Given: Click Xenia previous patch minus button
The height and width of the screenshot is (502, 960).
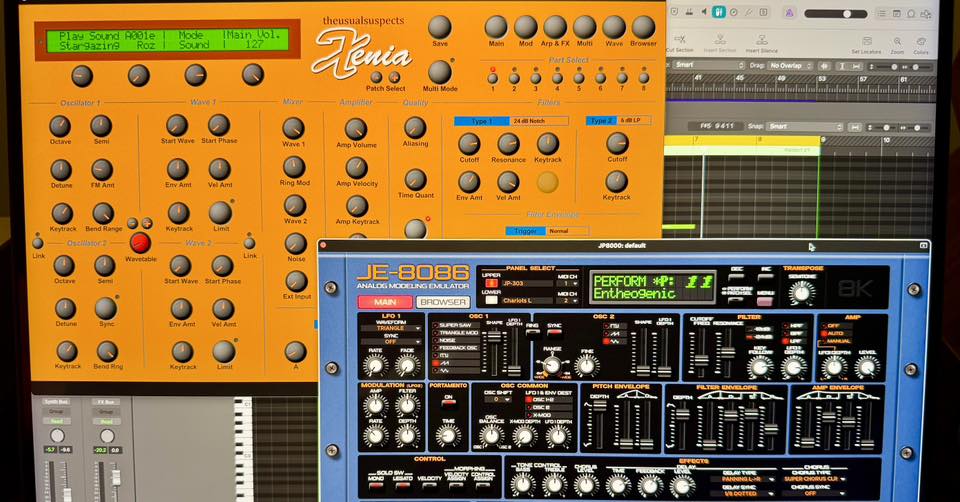Looking at the screenshot, I should coord(377,77).
